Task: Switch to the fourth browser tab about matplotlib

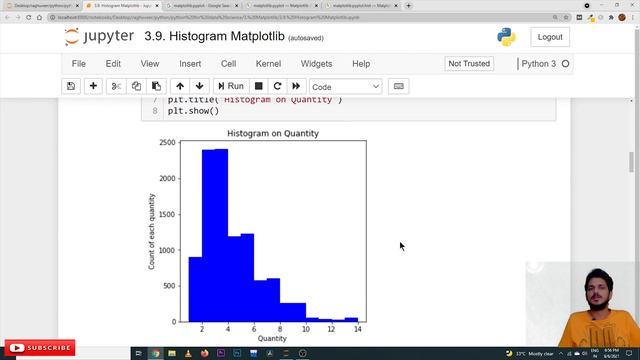Action: tap(282, 6)
